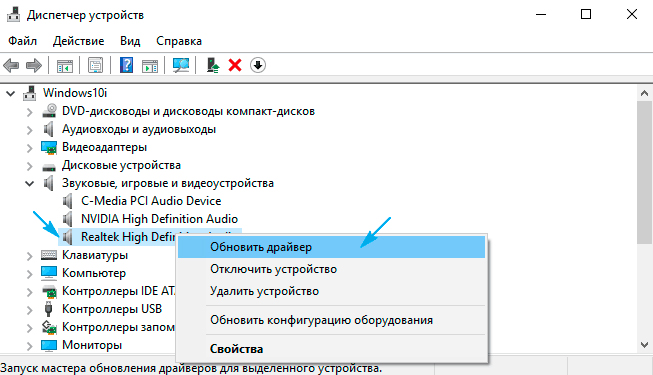Click the Disable device down-arrow icon
653x375 pixels.
(x=258, y=65)
